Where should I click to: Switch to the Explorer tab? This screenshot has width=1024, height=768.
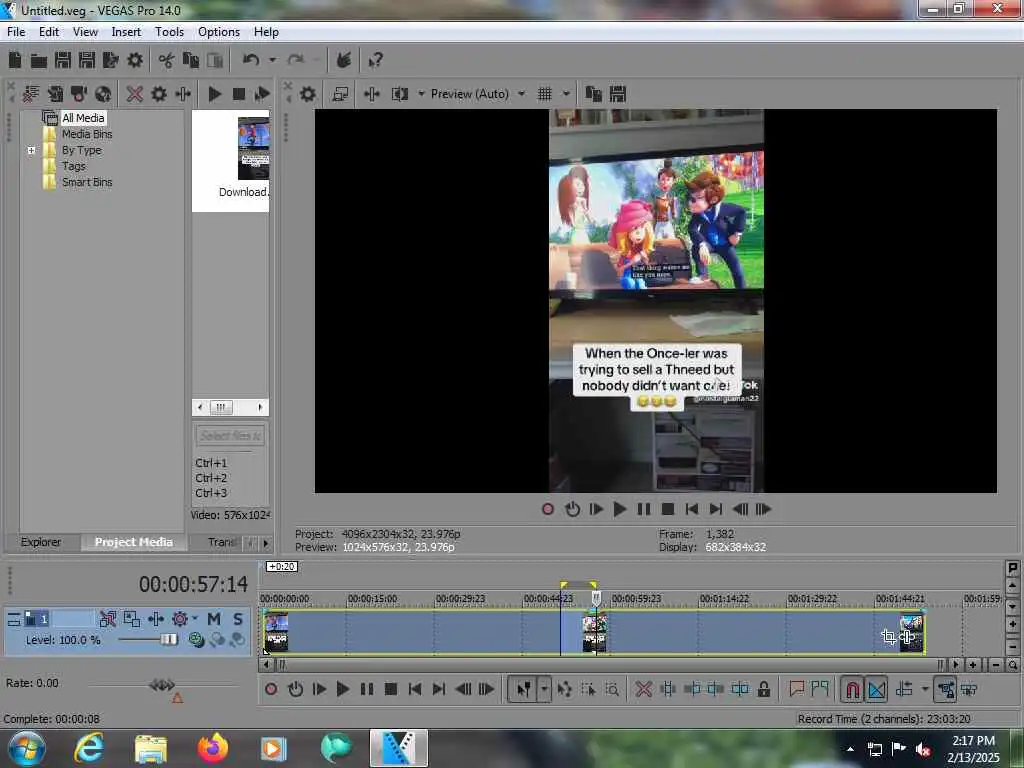(40, 542)
